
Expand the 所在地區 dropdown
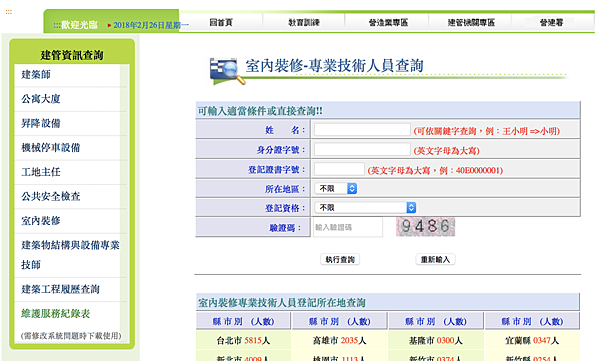pyautogui.click(x=336, y=188)
